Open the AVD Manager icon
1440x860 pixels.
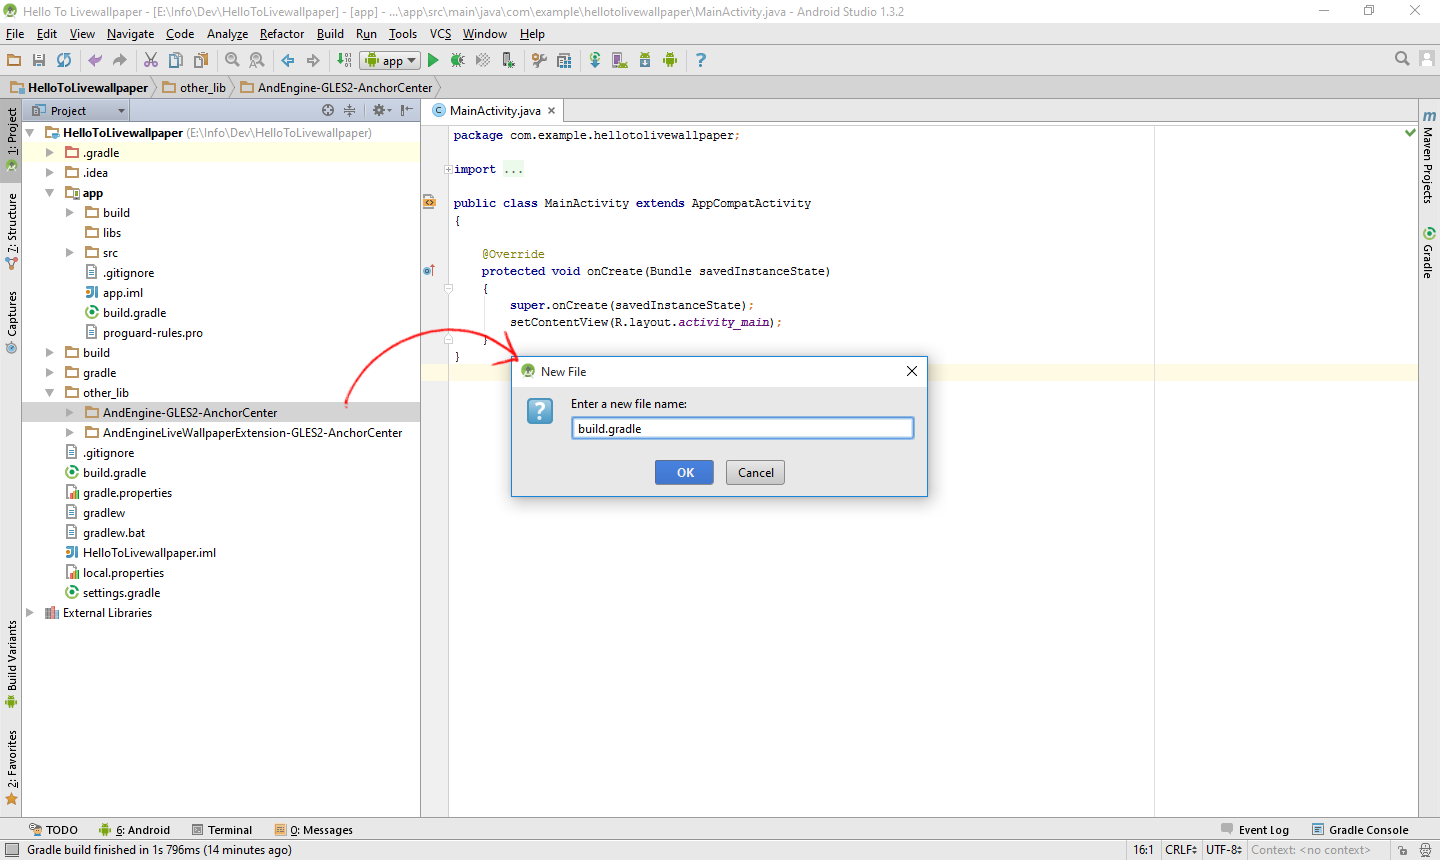coord(620,60)
